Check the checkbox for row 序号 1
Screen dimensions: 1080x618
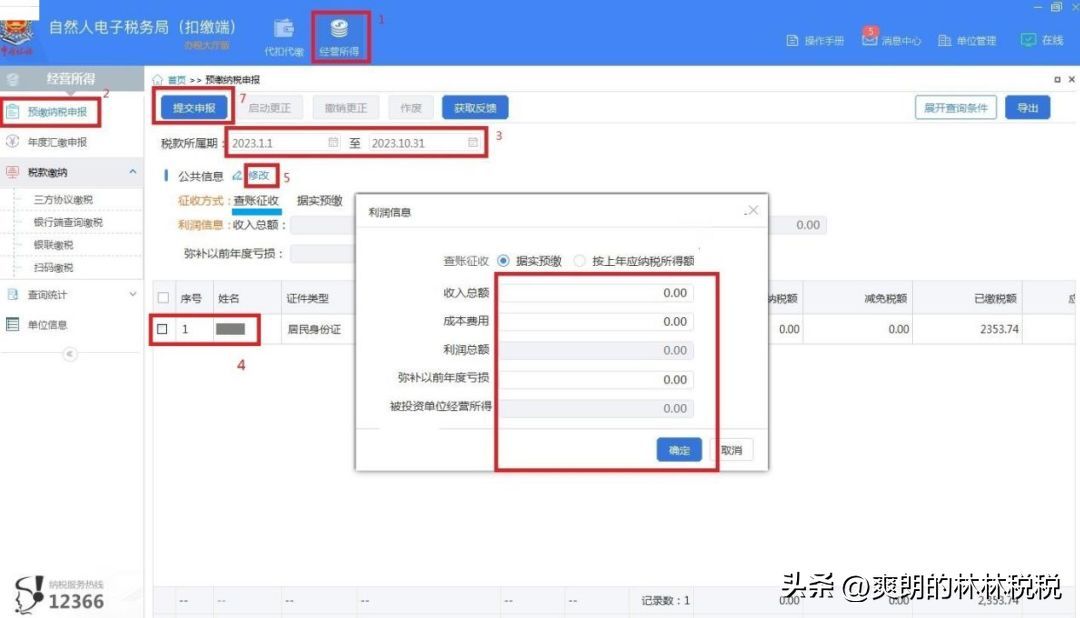[162, 328]
